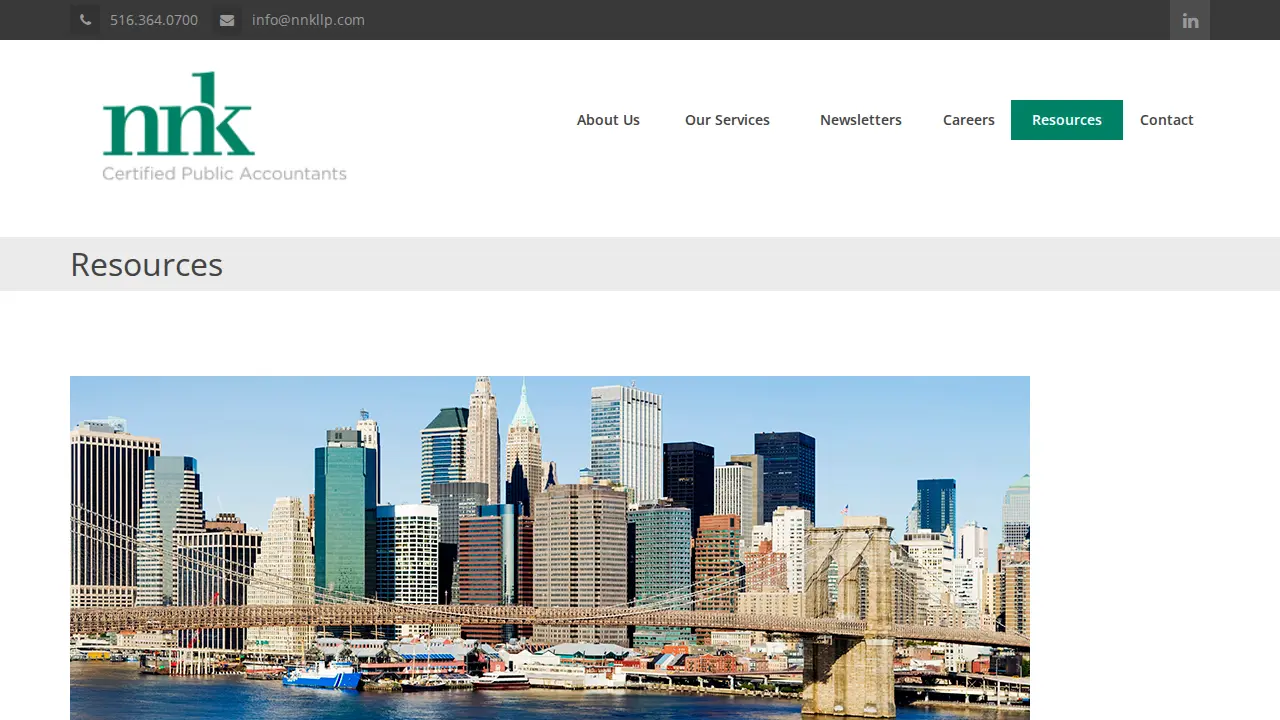Click the Resources page heading text
The height and width of the screenshot is (720, 1280).
[x=146, y=264]
